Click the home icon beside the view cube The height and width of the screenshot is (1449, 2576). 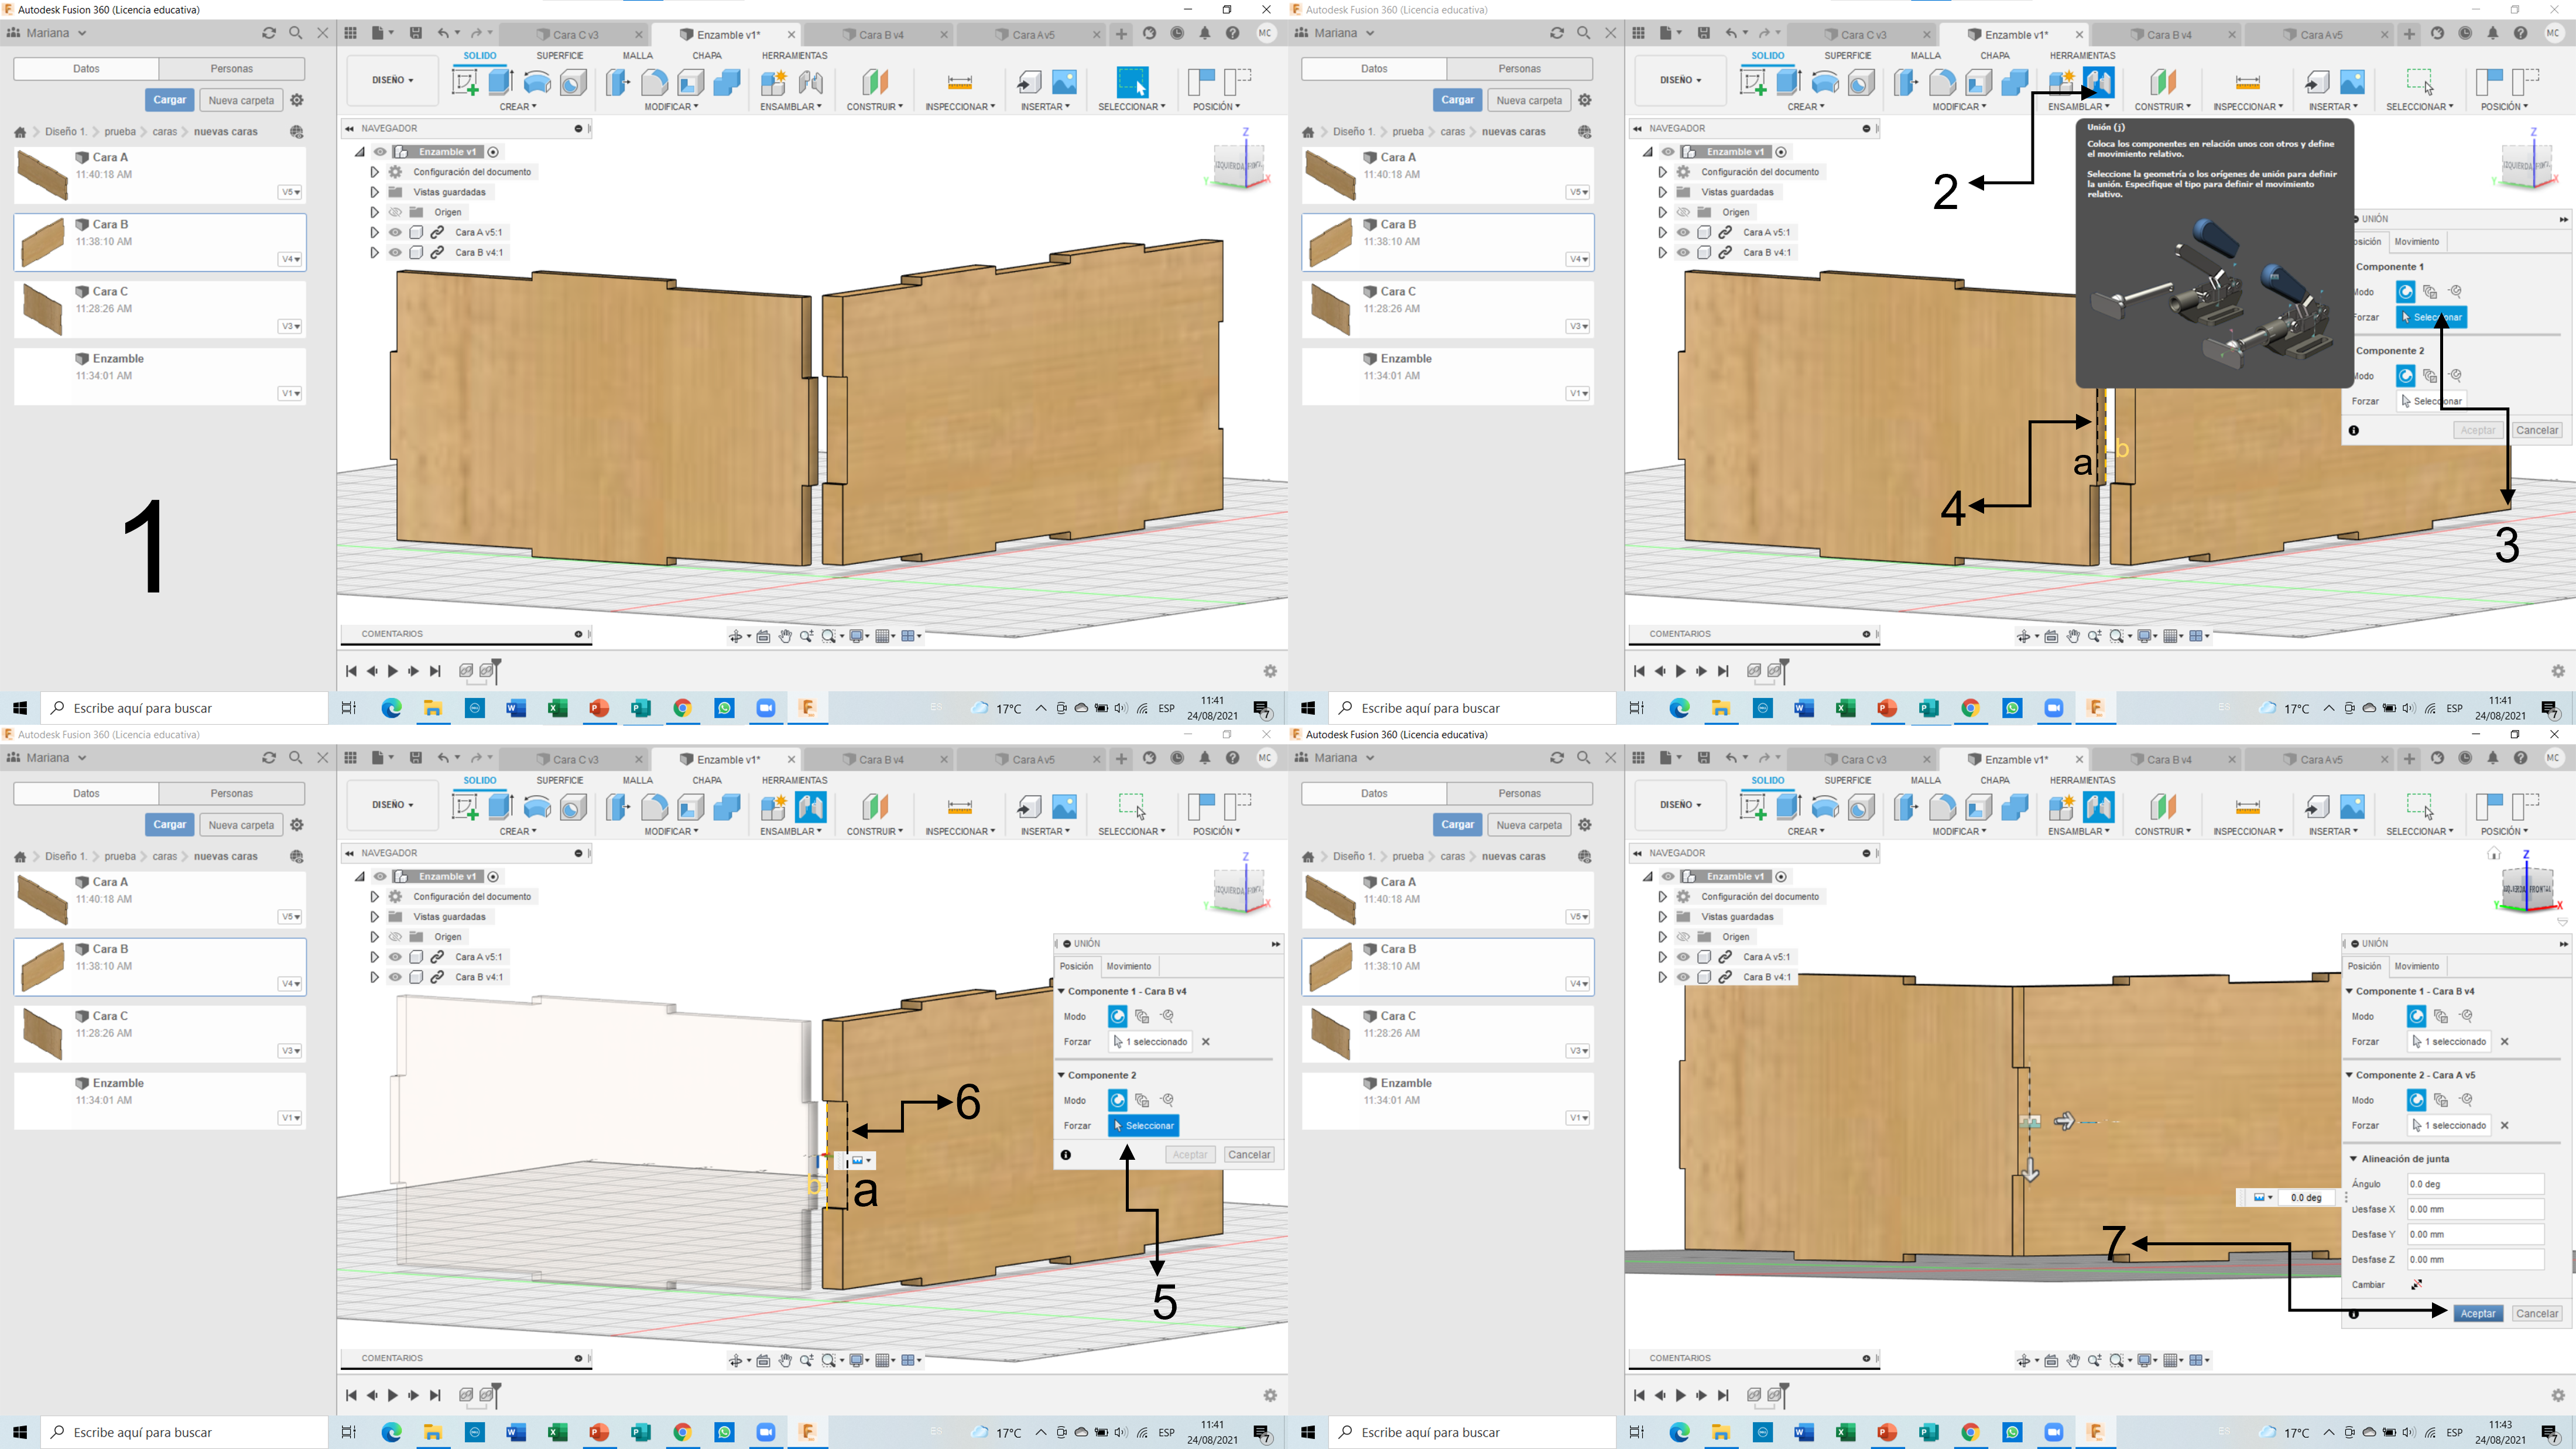(x=2494, y=853)
